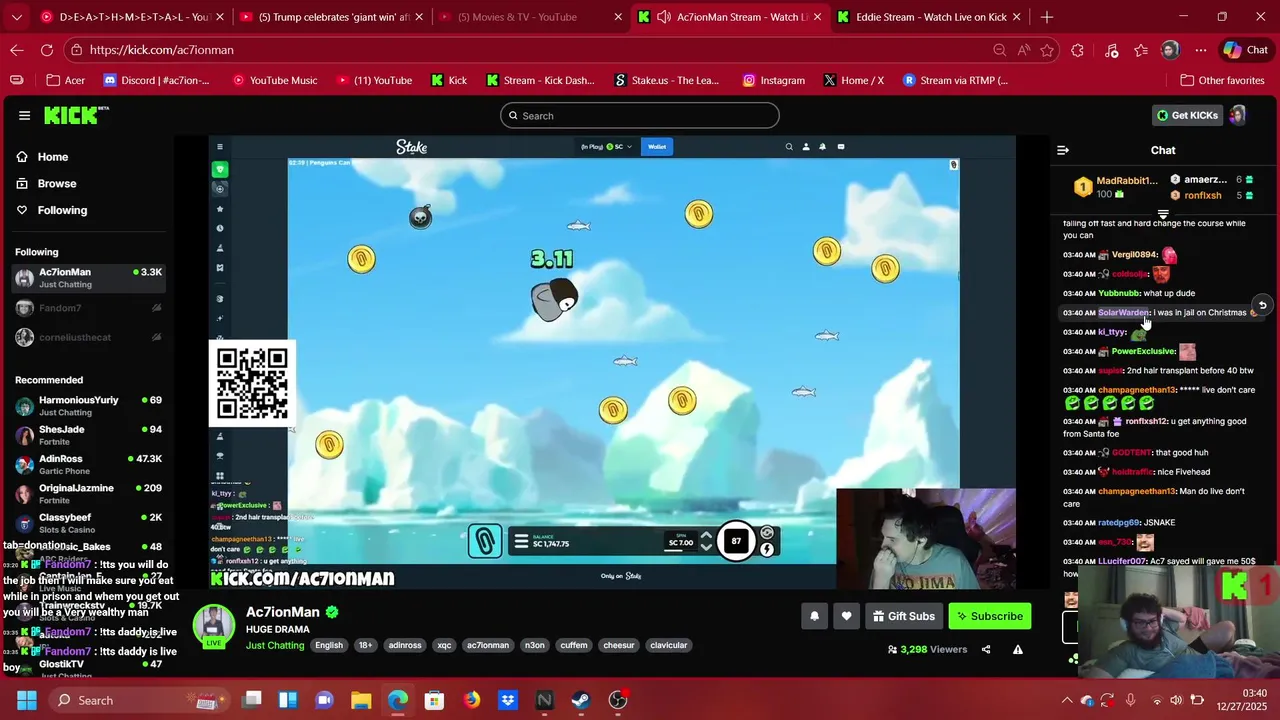This screenshot has width=1280, height=720.
Task: Open the Stake game hamburger menu
Action: 521,542
